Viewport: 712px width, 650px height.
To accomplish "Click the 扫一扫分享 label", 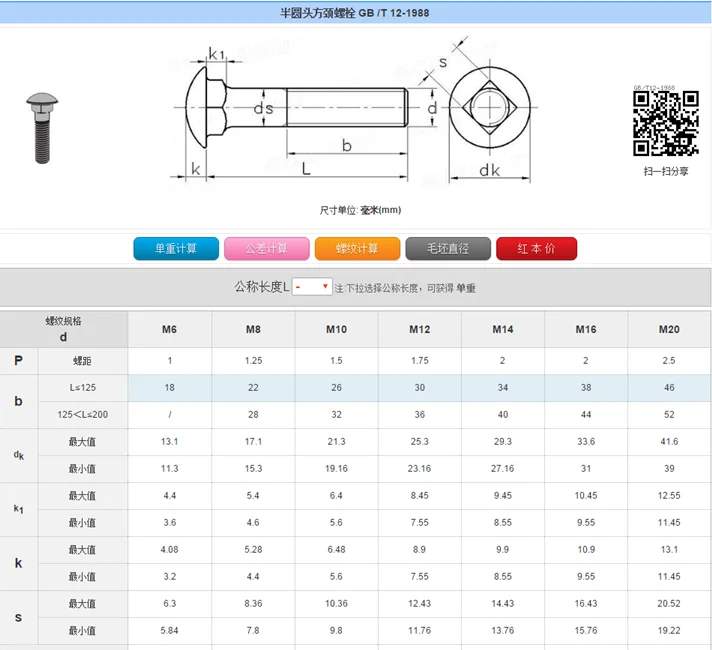I will [x=666, y=171].
